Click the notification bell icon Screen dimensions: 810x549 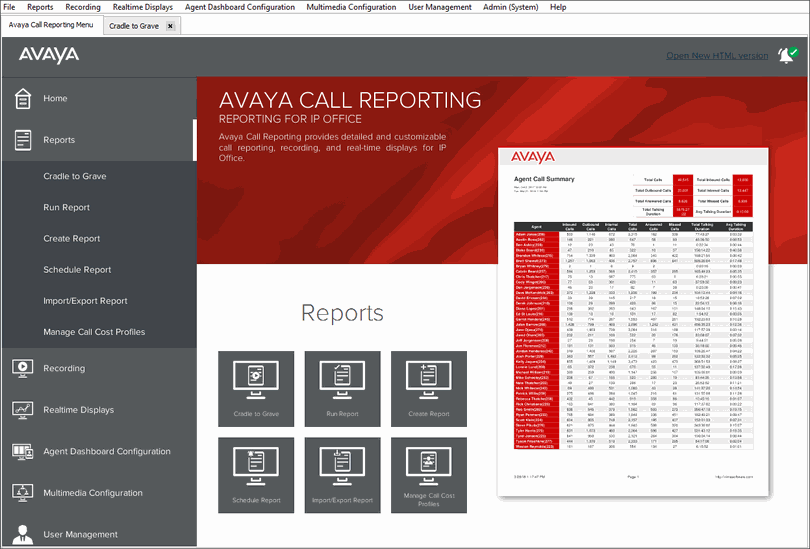tap(787, 55)
